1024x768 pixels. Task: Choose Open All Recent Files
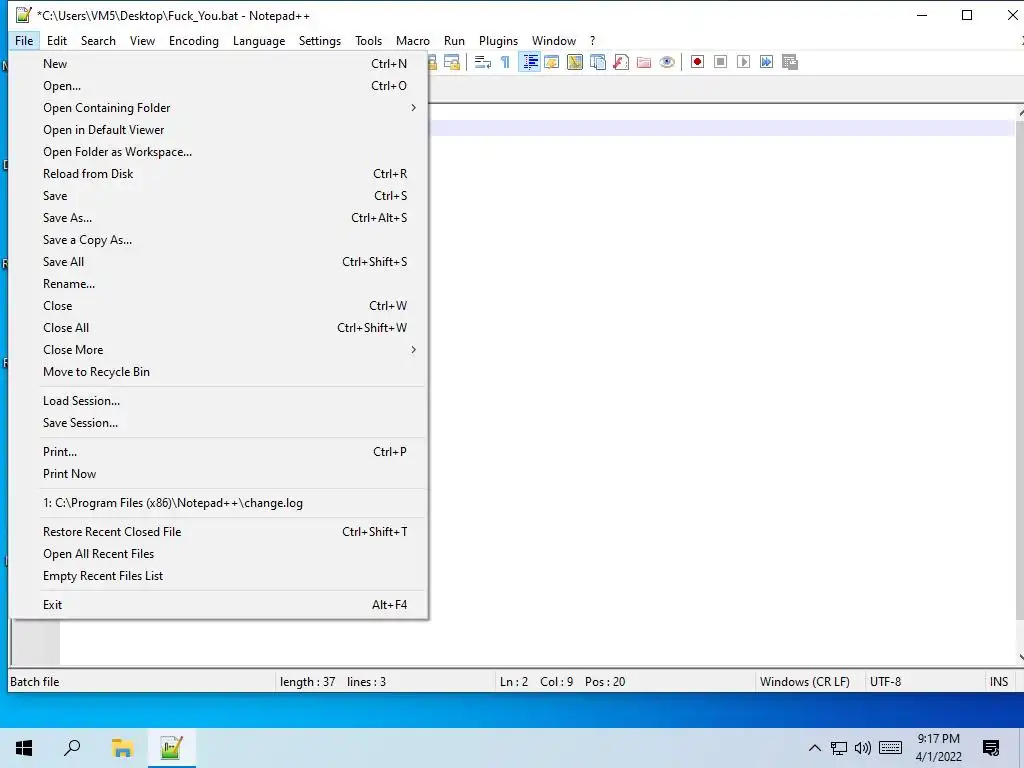(x=219, y=554)
